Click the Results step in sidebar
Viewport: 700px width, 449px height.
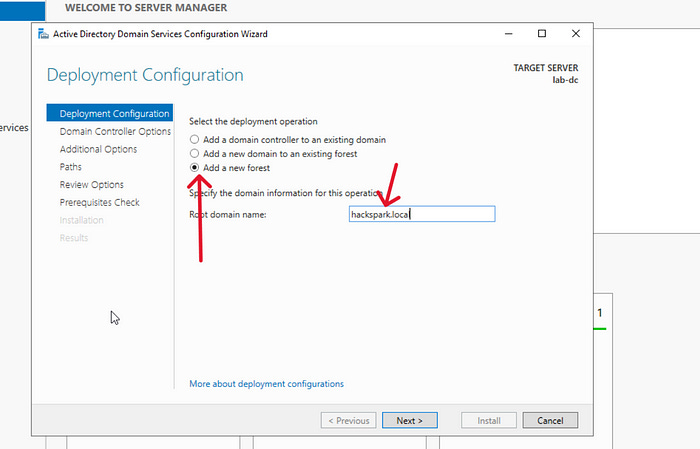coord(74,238)
